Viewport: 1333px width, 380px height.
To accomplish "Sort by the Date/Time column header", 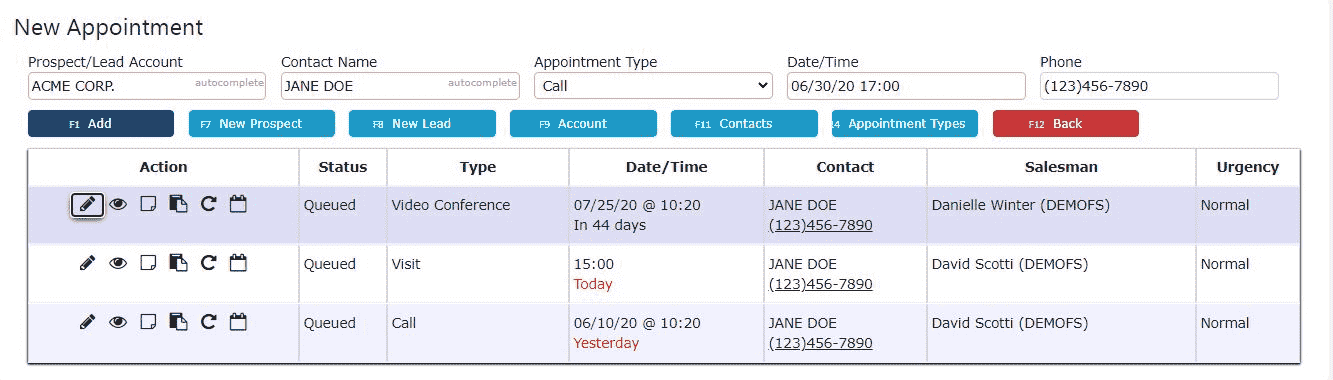I will pos(666,167).
